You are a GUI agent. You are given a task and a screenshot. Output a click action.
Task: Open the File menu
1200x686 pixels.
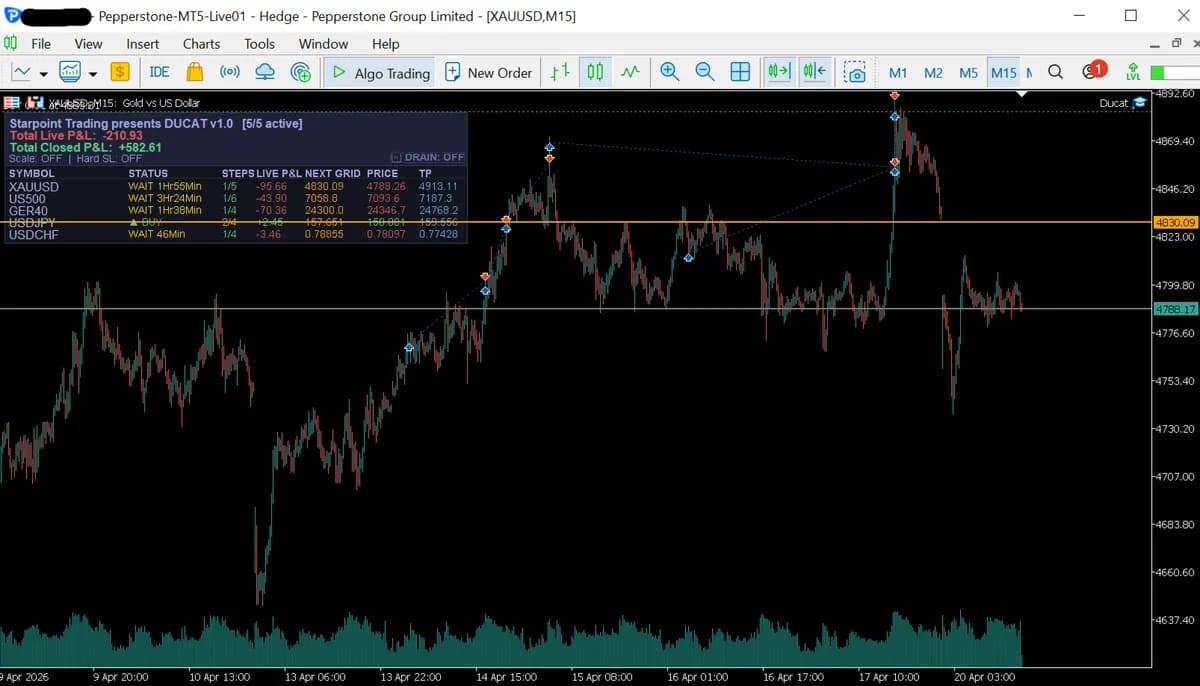tap(41, 43)
